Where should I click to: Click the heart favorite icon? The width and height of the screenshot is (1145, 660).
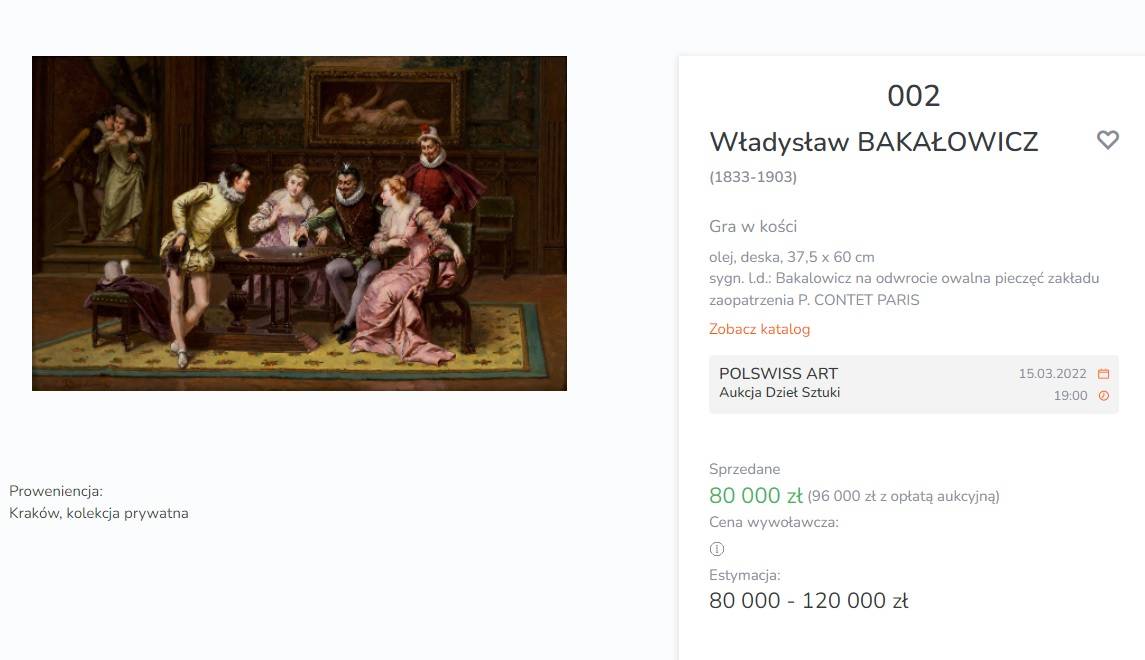1107,140
